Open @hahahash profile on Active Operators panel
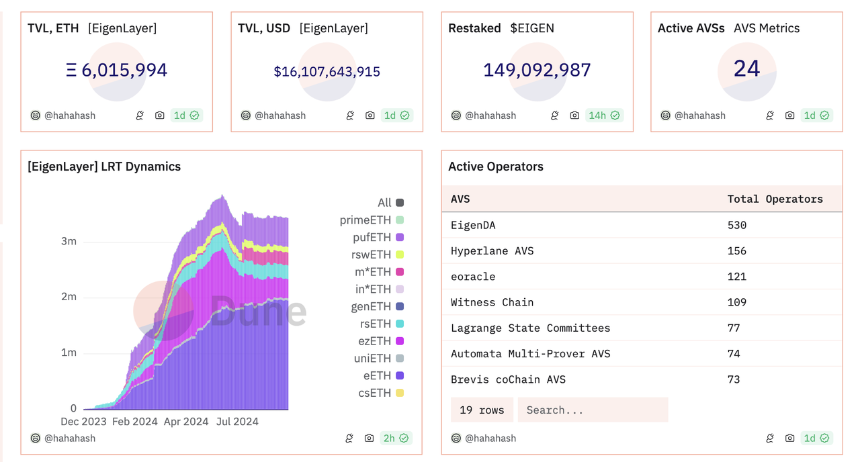This screenshot has height=462, width=860. pos(490,438)
